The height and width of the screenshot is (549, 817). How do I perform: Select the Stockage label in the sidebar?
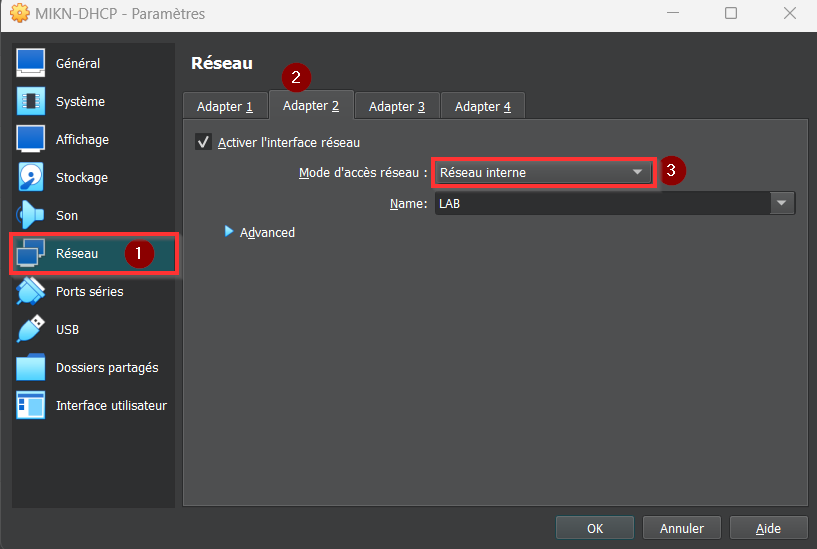pos(82,178)
